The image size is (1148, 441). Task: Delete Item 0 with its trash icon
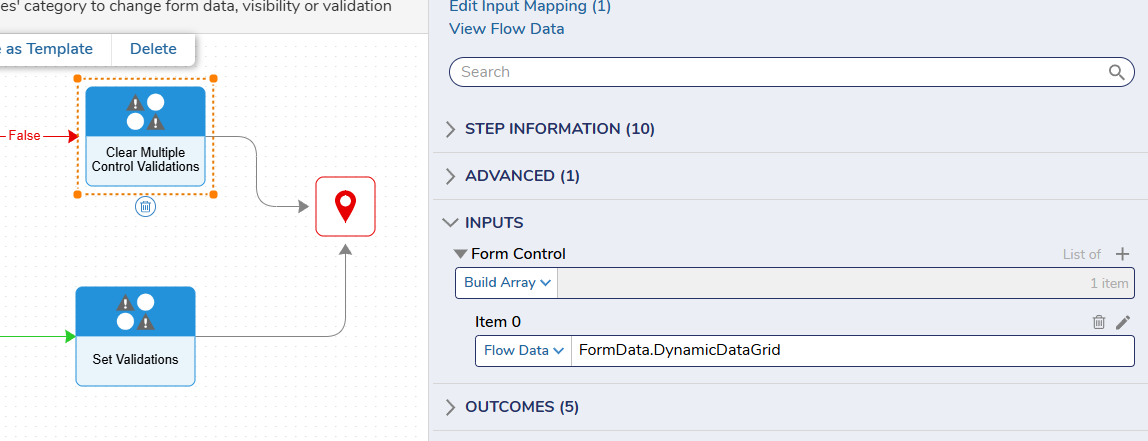[1099, 322]
